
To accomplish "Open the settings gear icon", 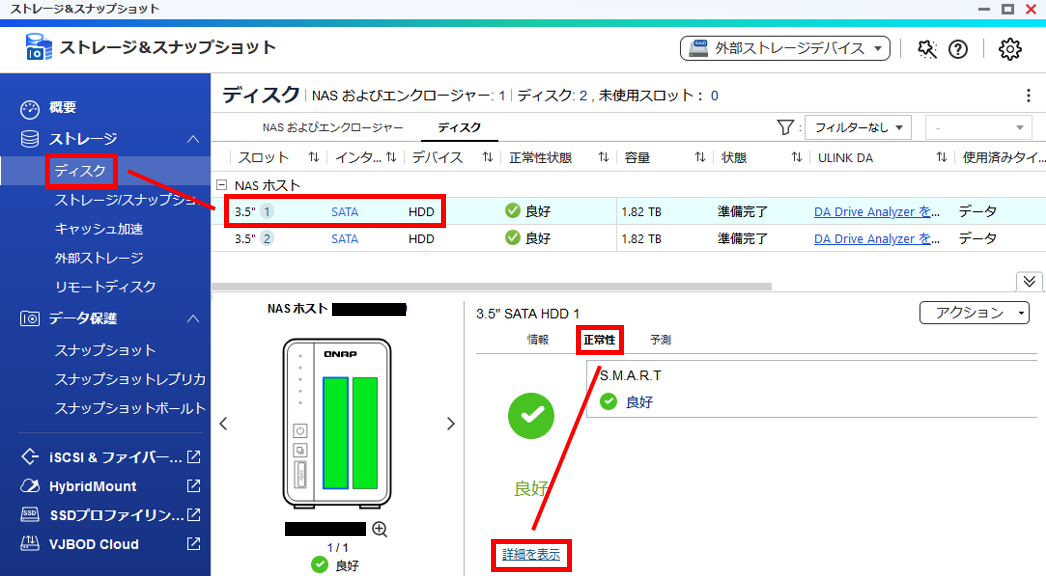I will coord(1010,49).
